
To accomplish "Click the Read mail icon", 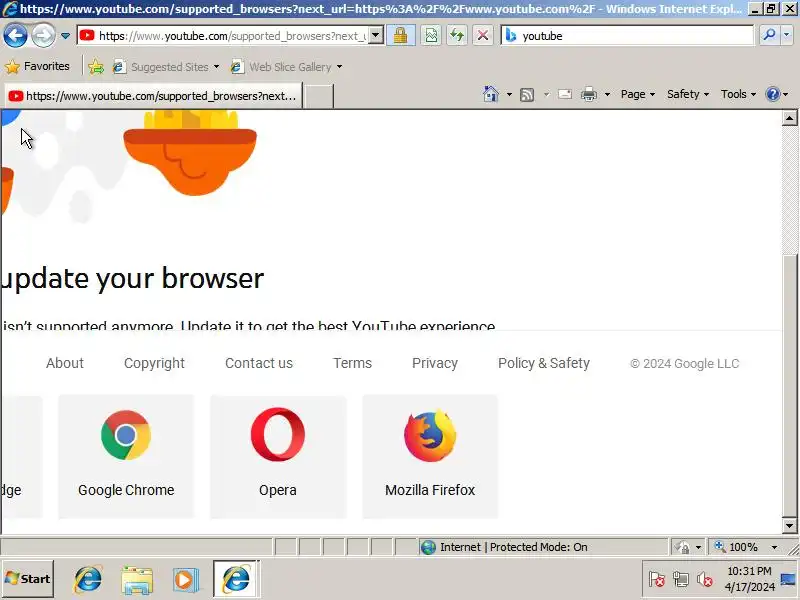I will tap(565, 94).
